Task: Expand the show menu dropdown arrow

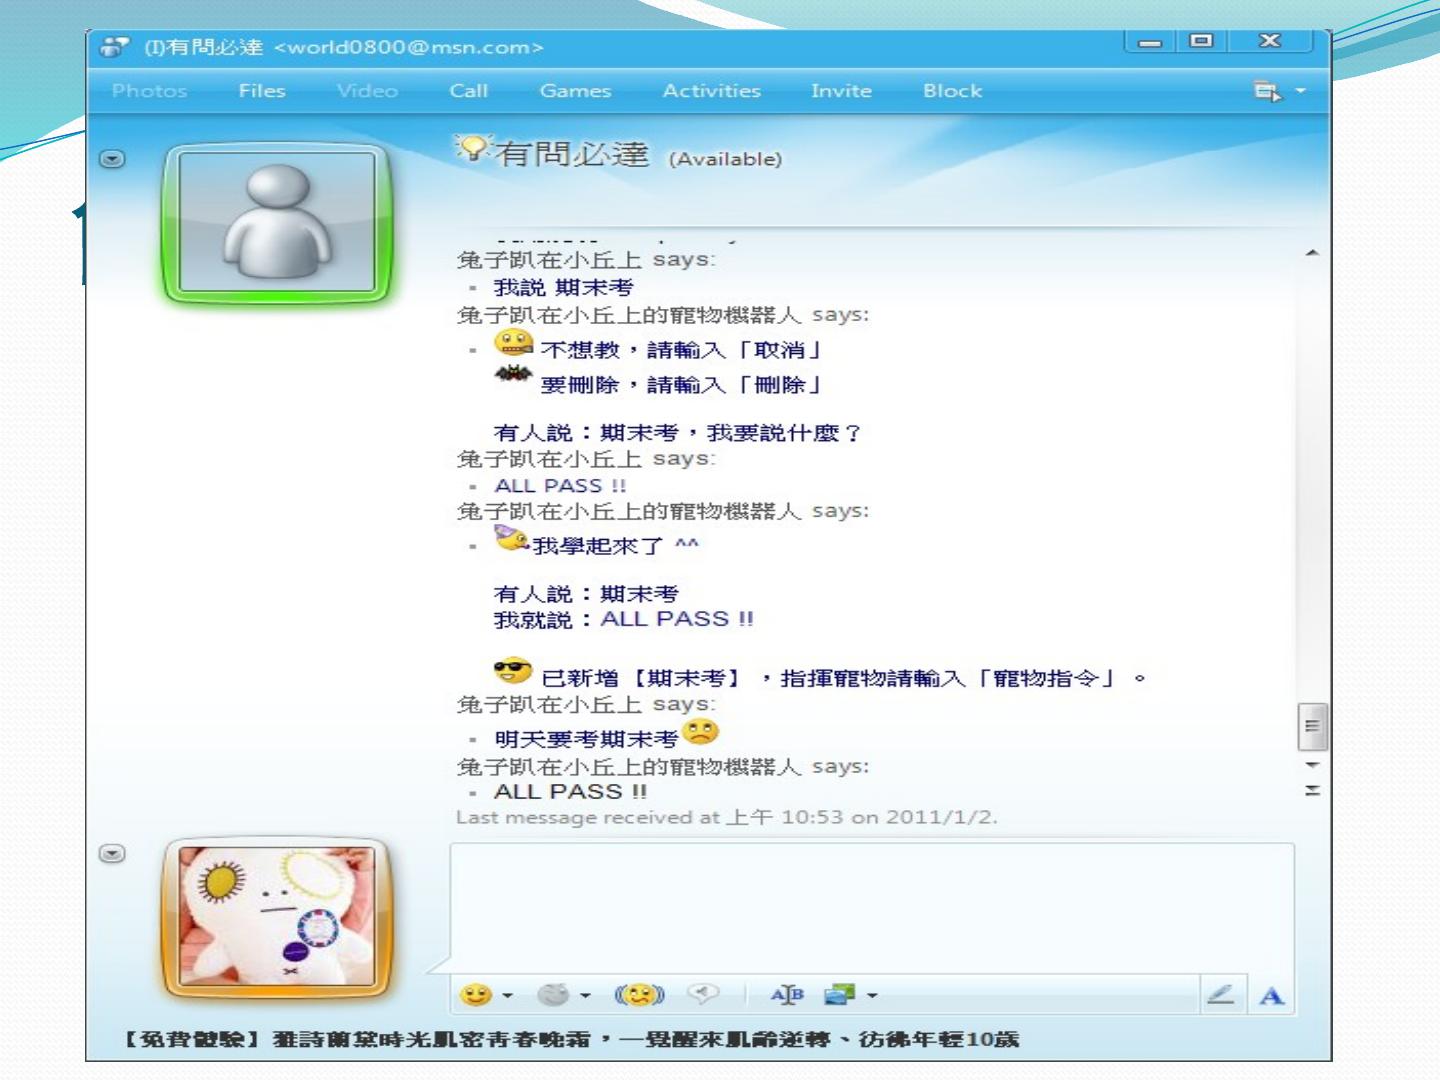Action: click(1301, 91)
